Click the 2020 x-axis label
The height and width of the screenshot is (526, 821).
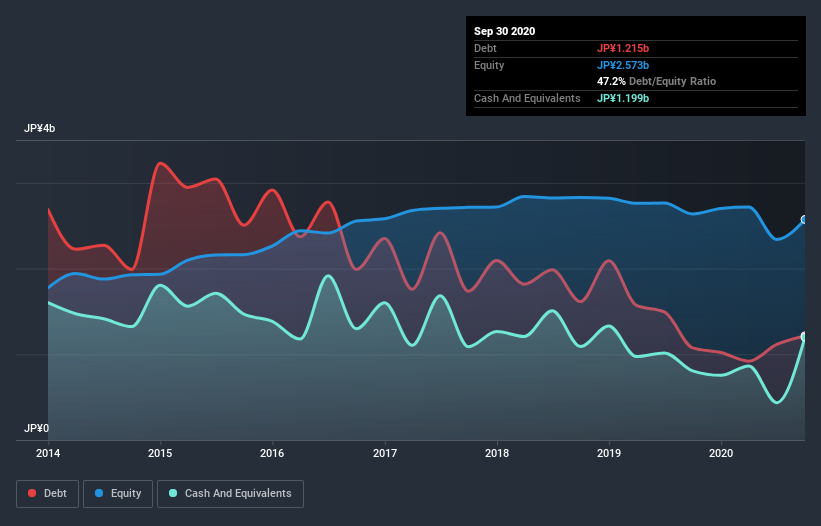(x=720, y=453)
